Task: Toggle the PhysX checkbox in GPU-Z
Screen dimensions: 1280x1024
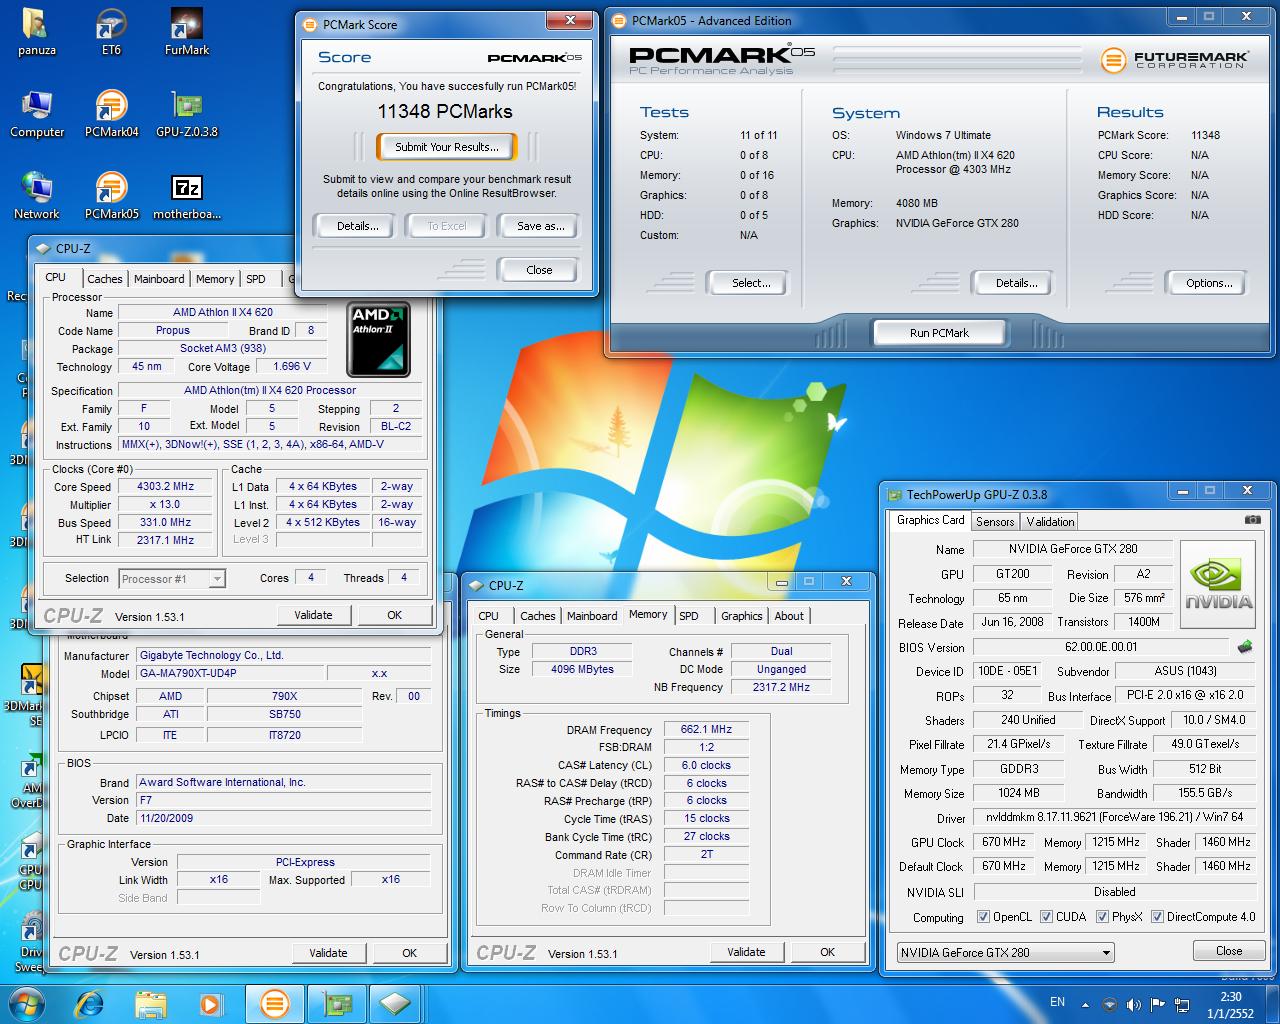Action: (1102, 917)
